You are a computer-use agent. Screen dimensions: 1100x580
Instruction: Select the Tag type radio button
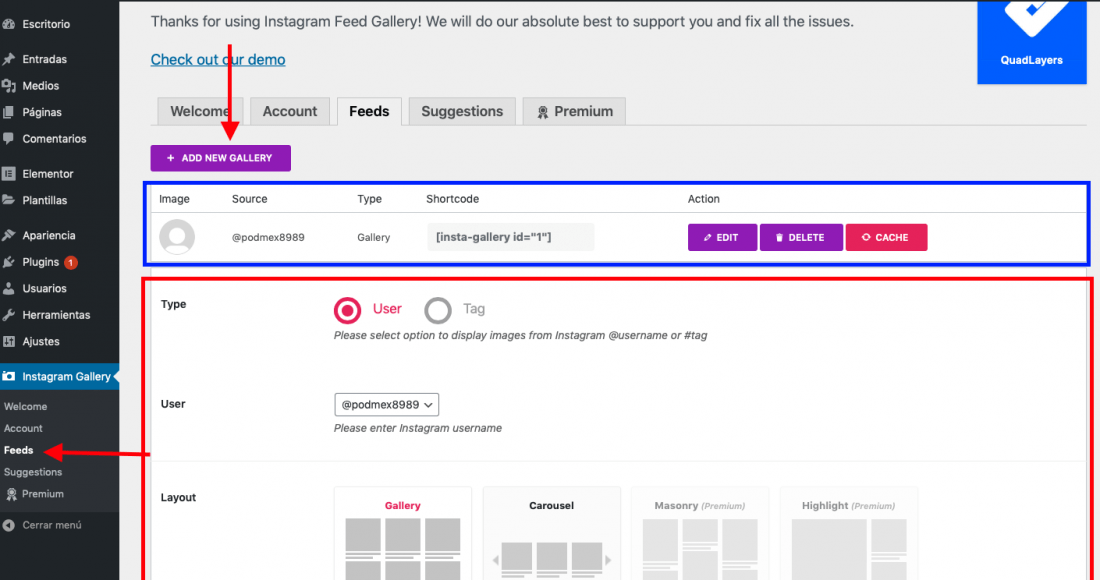[438, 310]
